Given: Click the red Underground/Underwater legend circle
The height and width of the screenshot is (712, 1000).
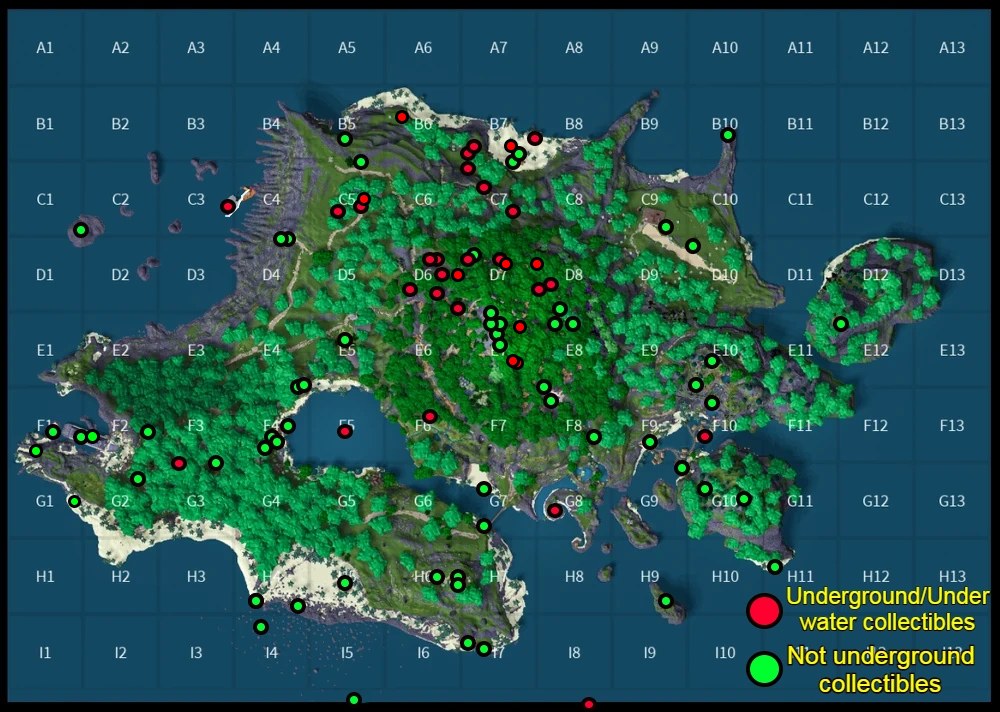Looking at the screenshot, I should coord(763,610).
